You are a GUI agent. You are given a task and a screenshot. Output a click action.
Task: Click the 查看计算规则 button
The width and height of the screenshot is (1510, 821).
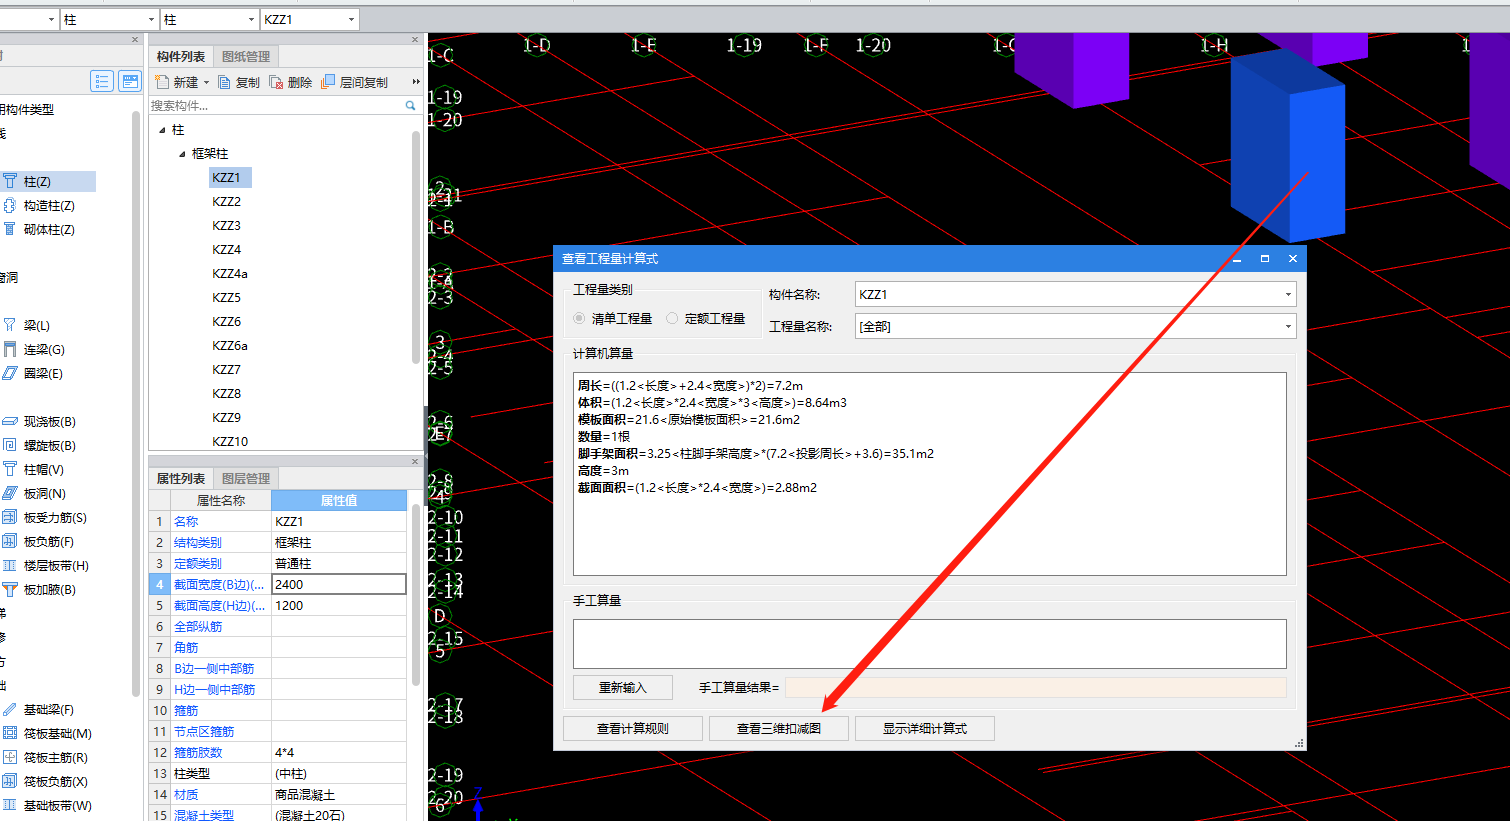(633, 728)
